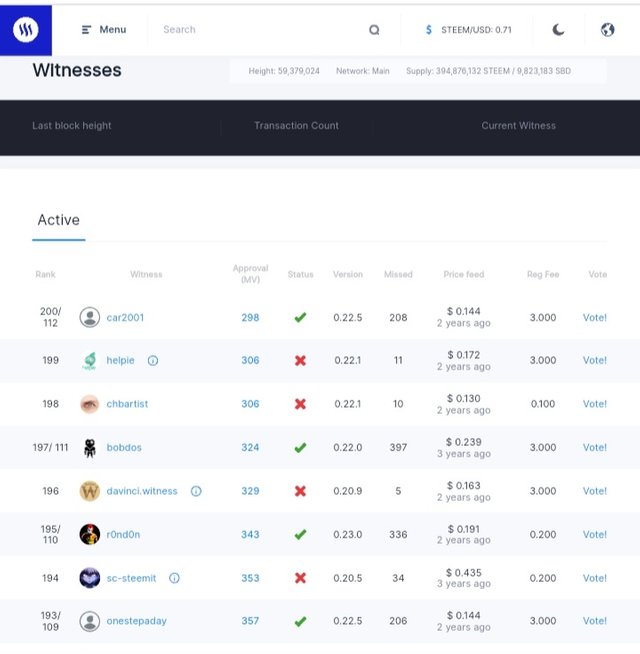Click approval value 343 for r0nd0n
This screenshot has width=640, height=654.
(250, 535)
